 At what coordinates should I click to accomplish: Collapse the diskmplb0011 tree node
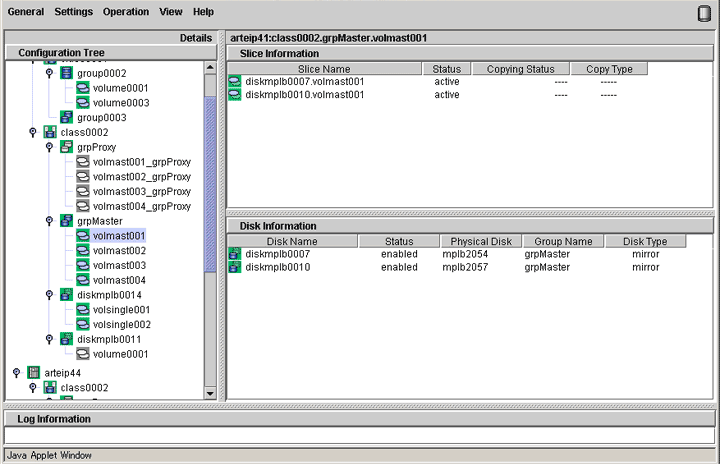pyautogui.click(x=49, y=339)
